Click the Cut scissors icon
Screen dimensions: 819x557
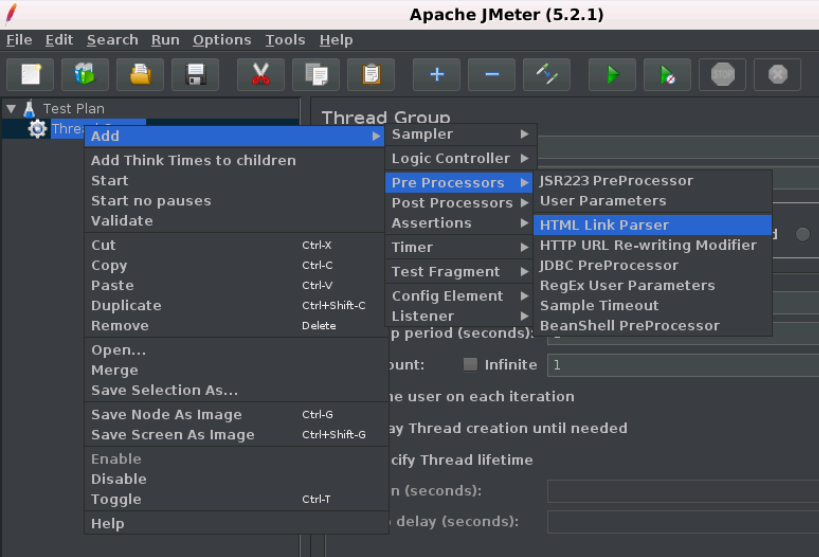(x=261, y=75)
